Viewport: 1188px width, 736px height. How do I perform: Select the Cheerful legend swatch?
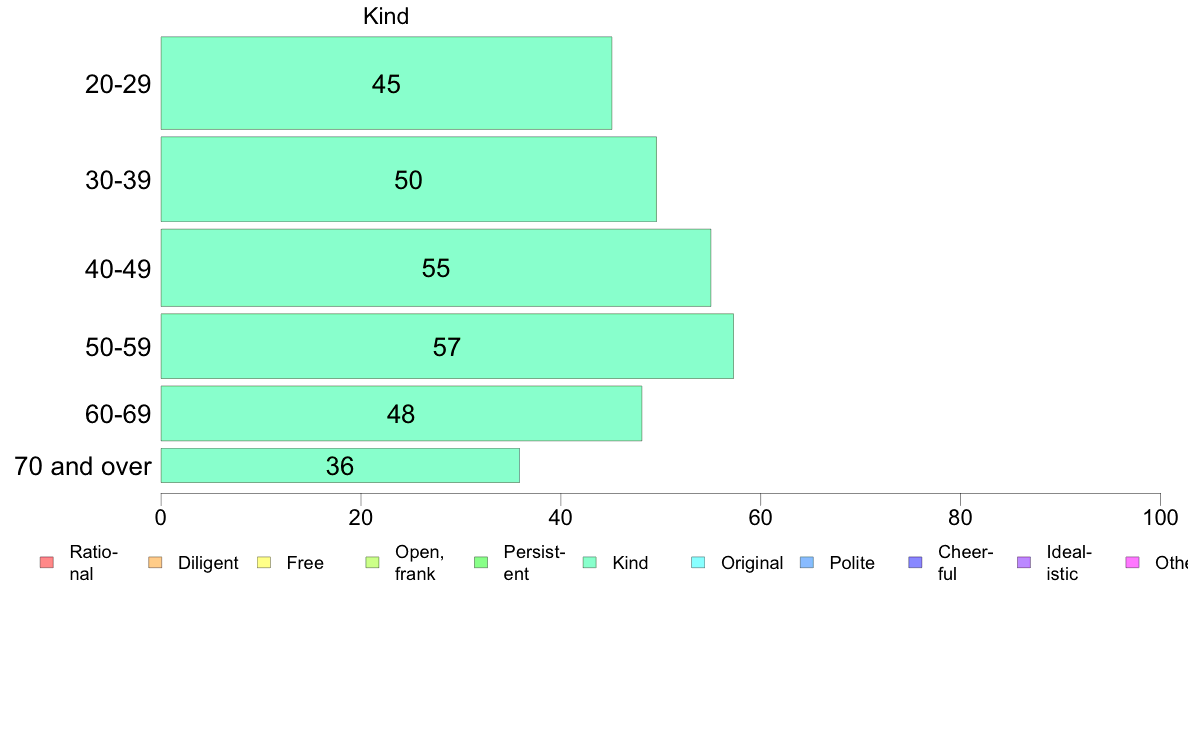point(915,562)
